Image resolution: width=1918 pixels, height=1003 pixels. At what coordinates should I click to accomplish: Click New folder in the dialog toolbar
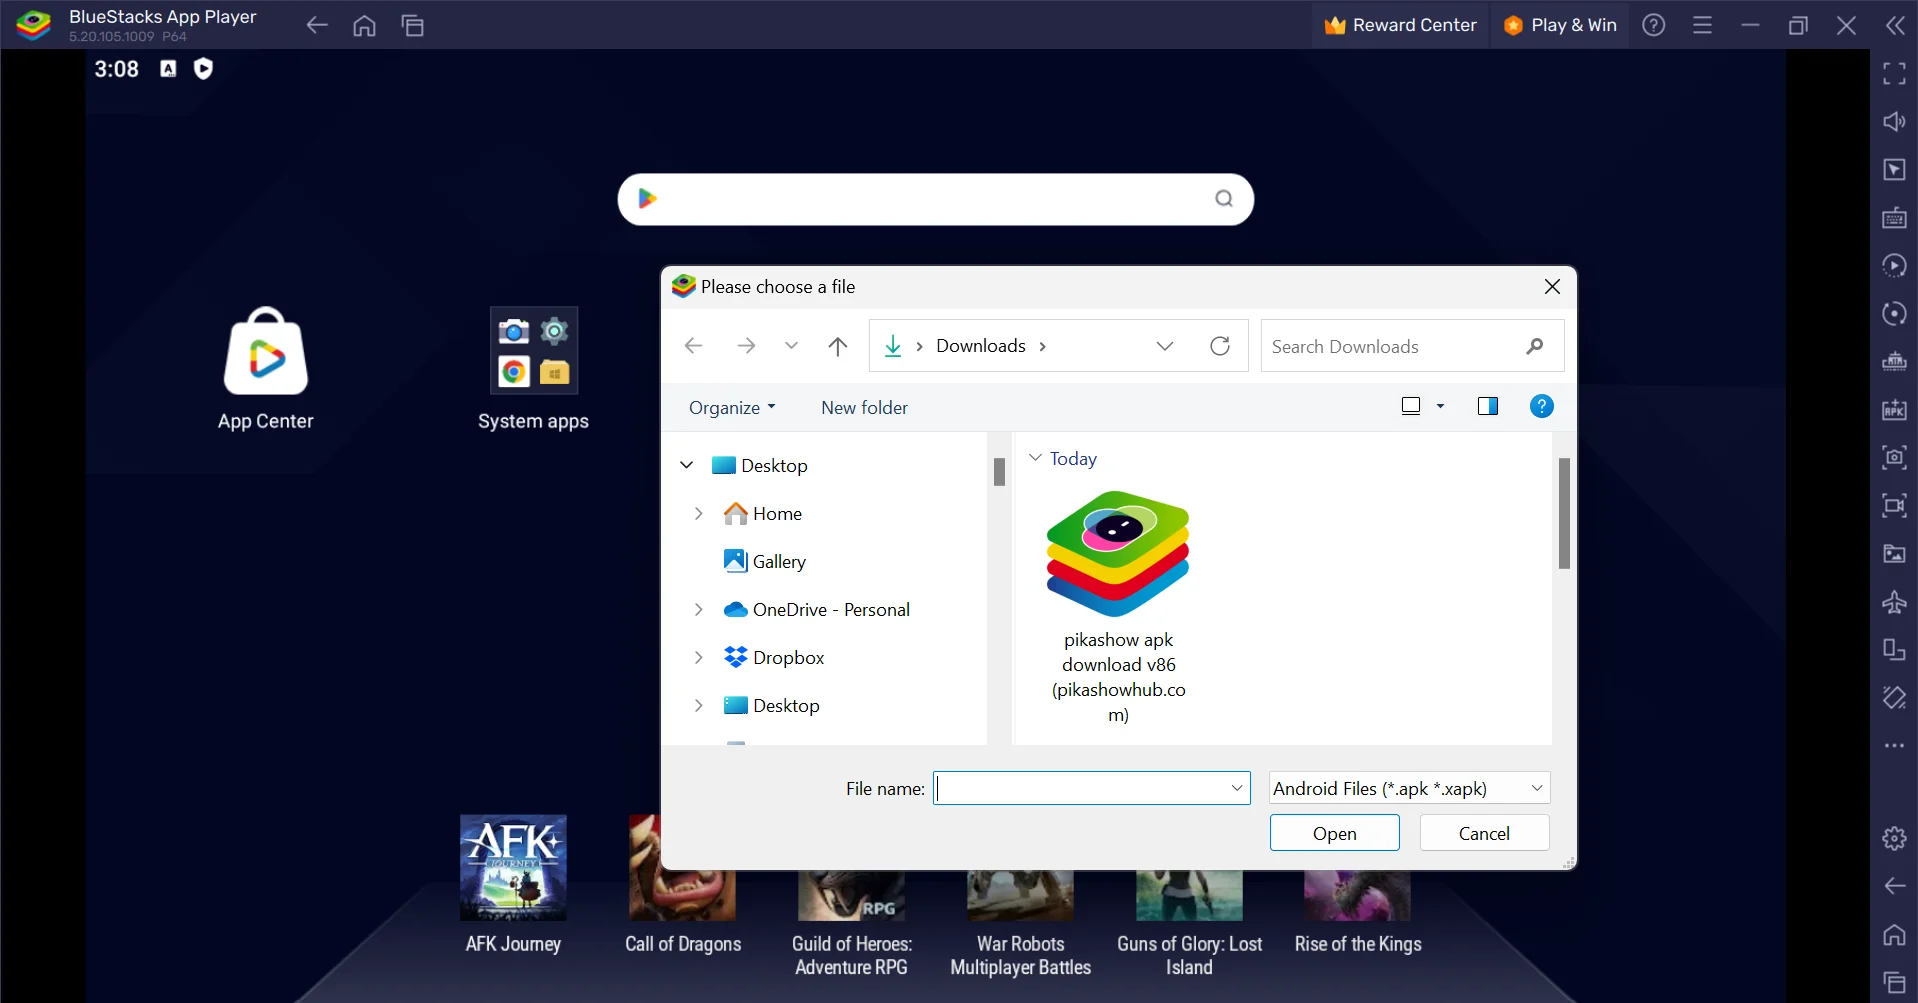[x=865, y=407]
